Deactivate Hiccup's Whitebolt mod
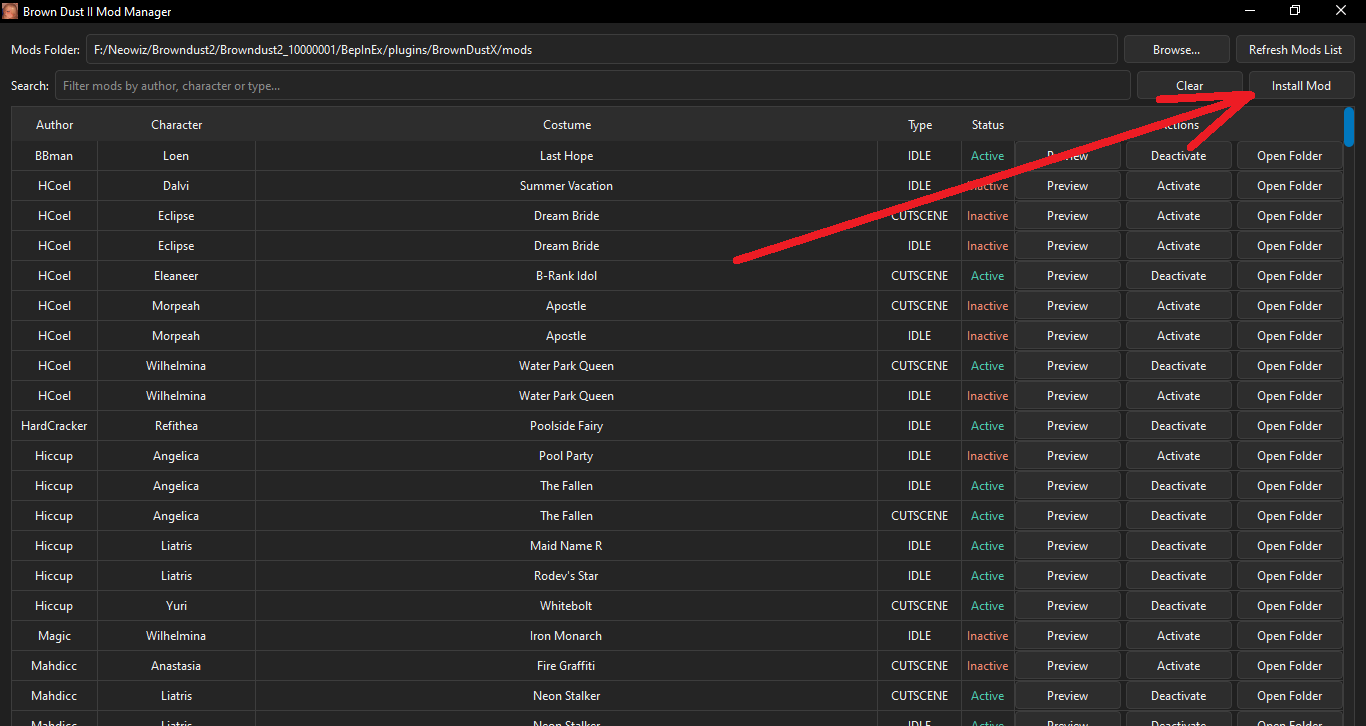The height and width of the screenshot is (726, 1366). point(1178,605)
